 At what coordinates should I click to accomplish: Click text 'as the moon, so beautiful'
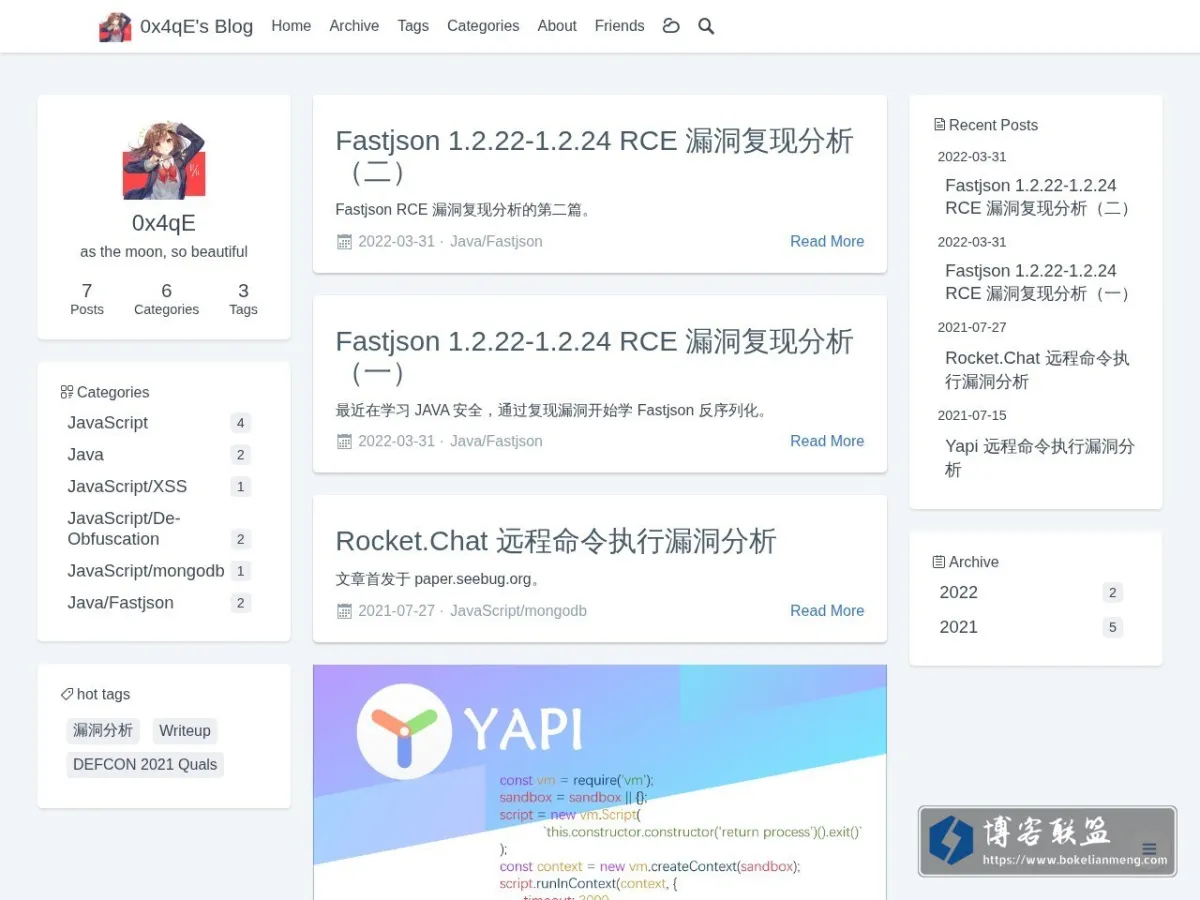164,252
